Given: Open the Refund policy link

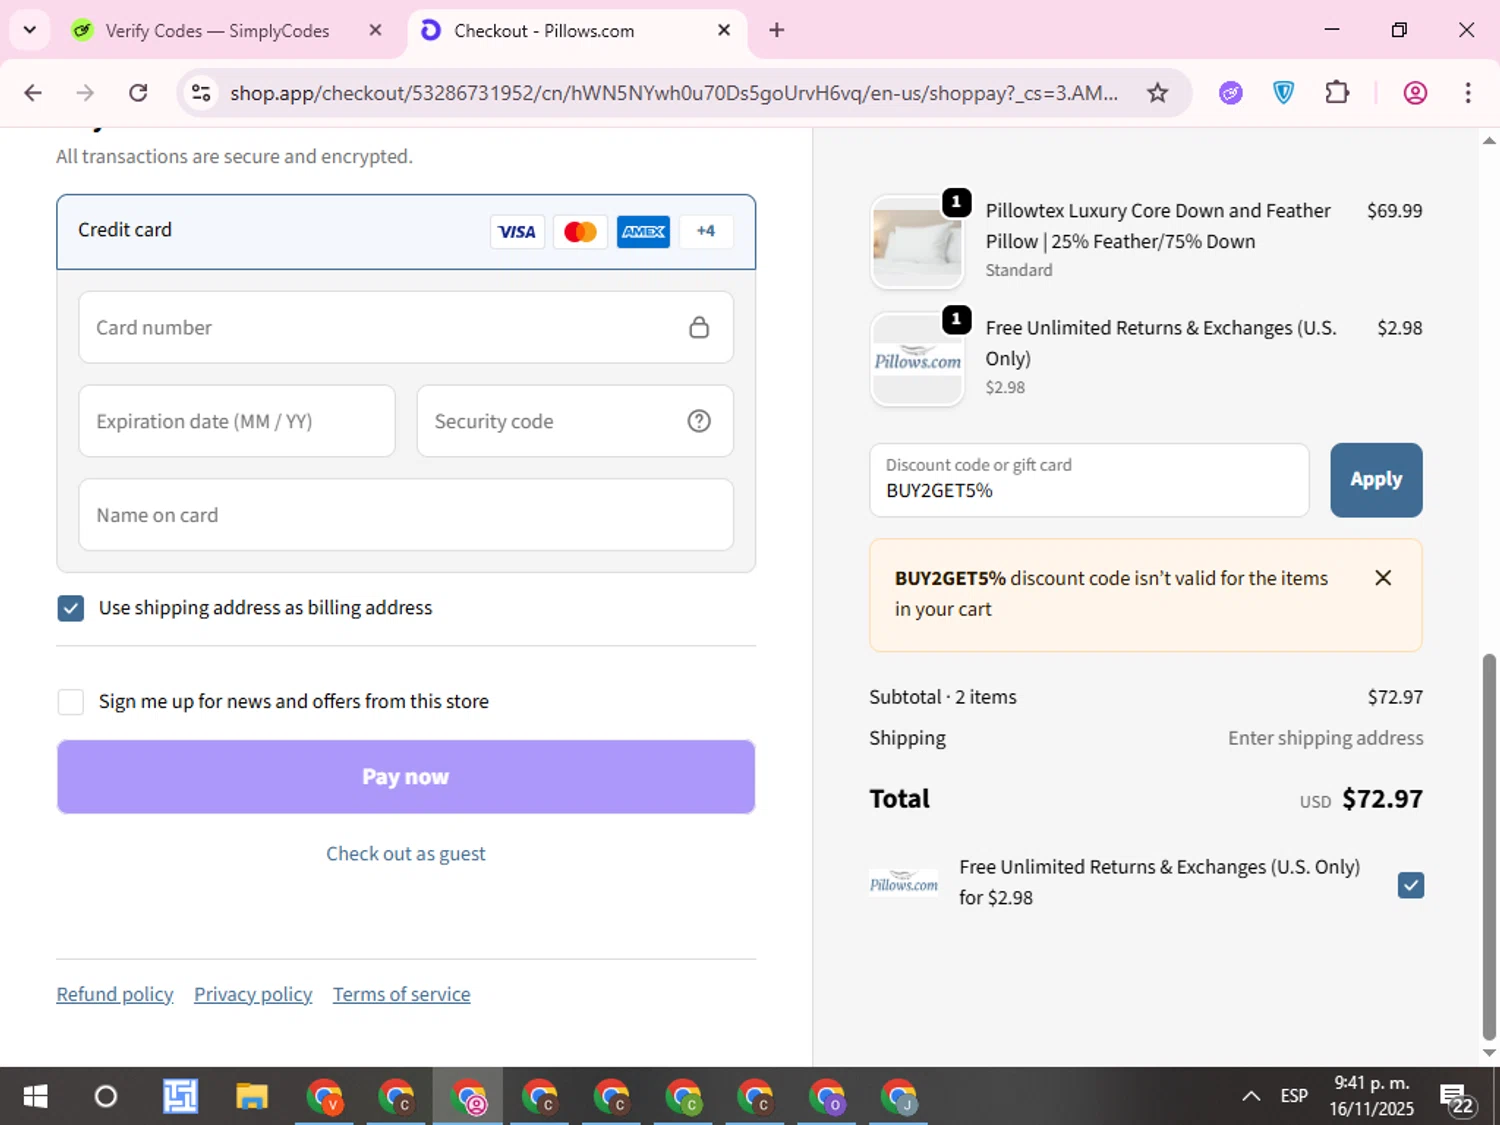Looking at the screenshot, I should (115, 995).
